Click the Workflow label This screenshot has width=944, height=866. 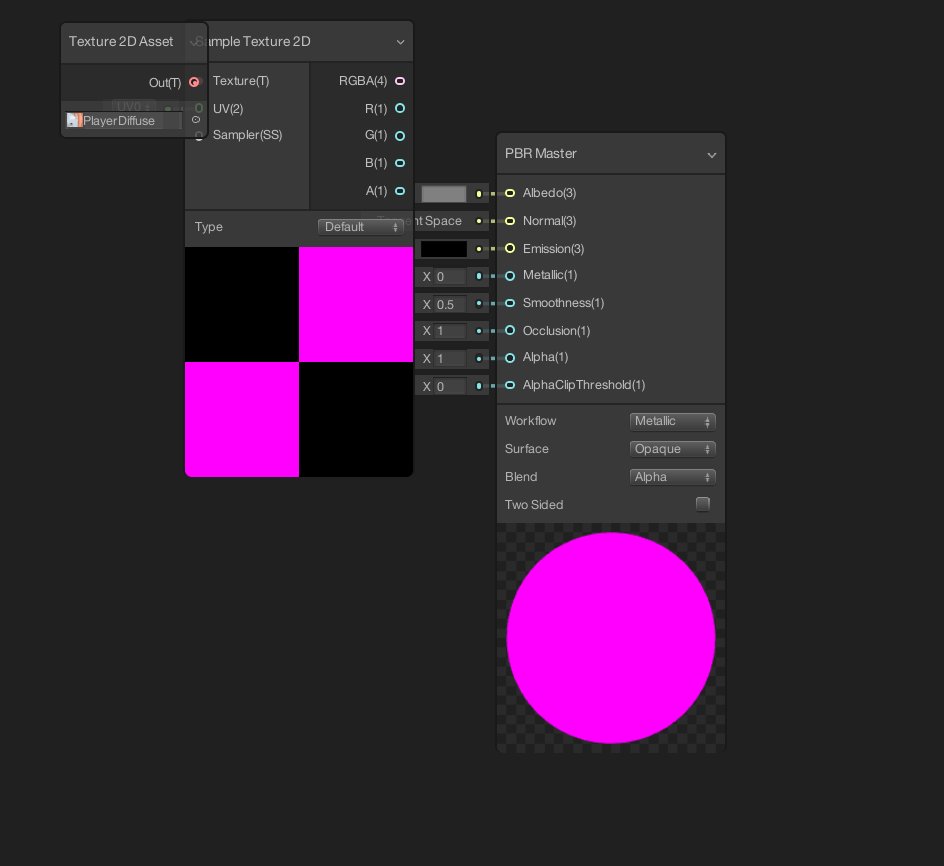530,421
